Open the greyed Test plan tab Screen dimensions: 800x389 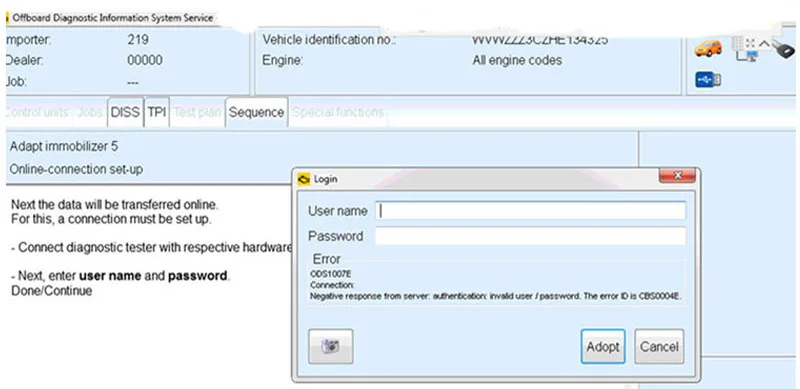[197, 112]
